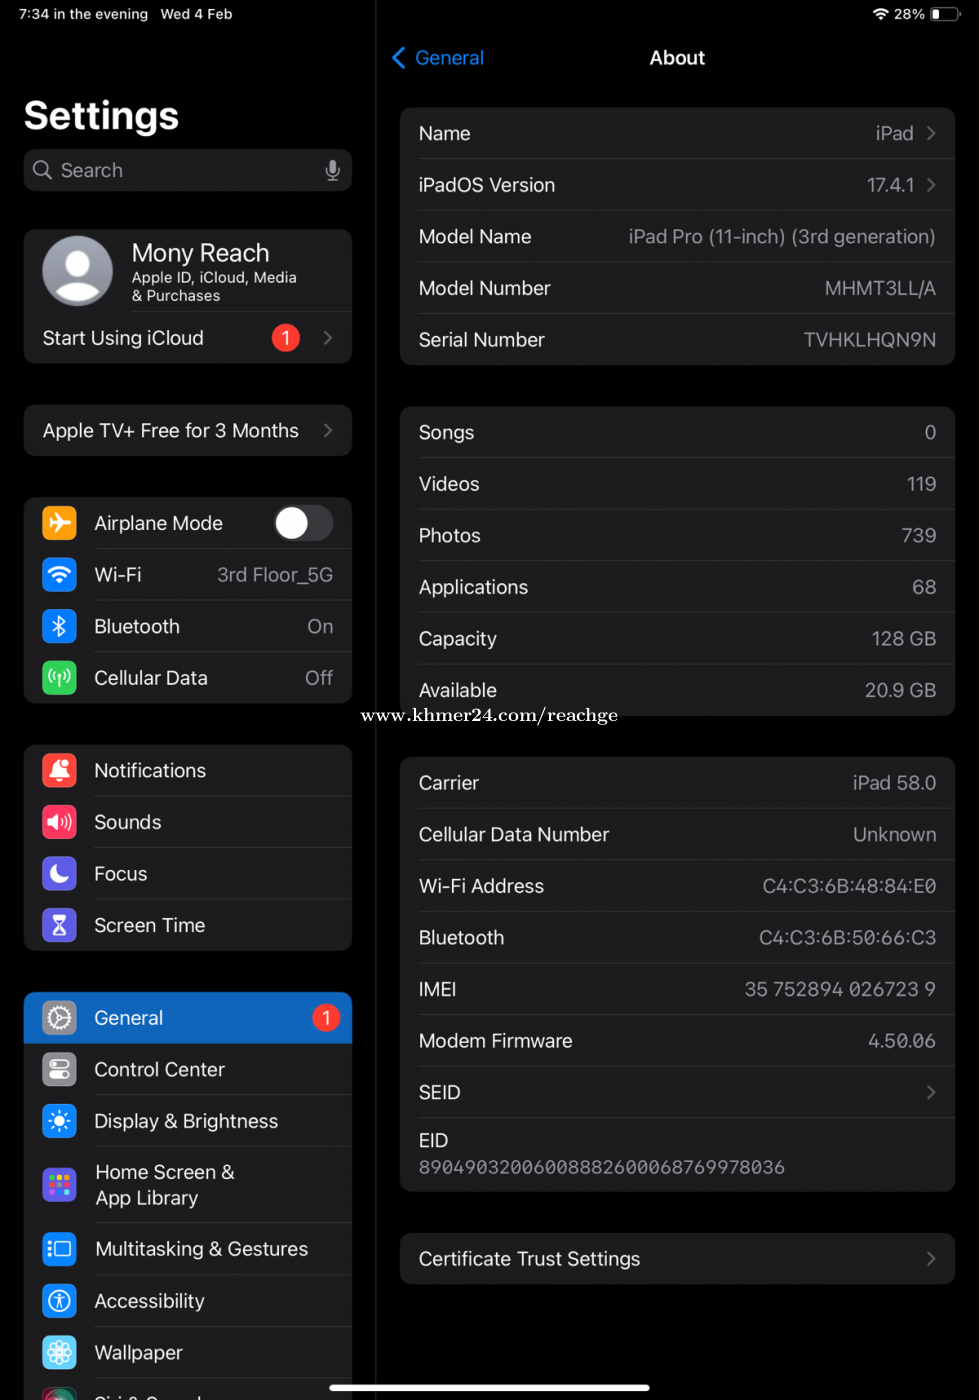Open Certificate Trust Settings chevron
Image resolution: width=979 pixels, height=1400 pixels.
[x=931, y=1259]
